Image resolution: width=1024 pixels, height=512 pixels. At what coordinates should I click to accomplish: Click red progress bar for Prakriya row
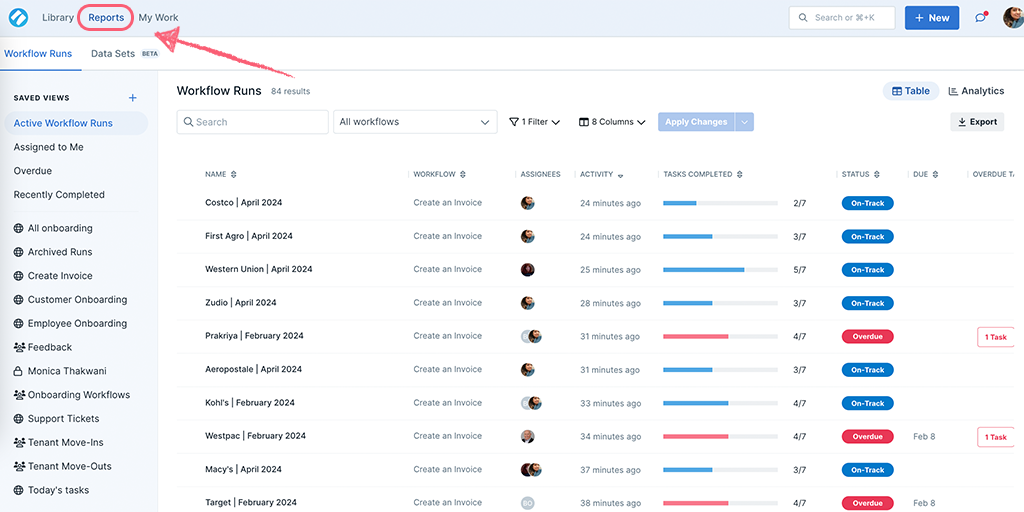coord(720,336)
